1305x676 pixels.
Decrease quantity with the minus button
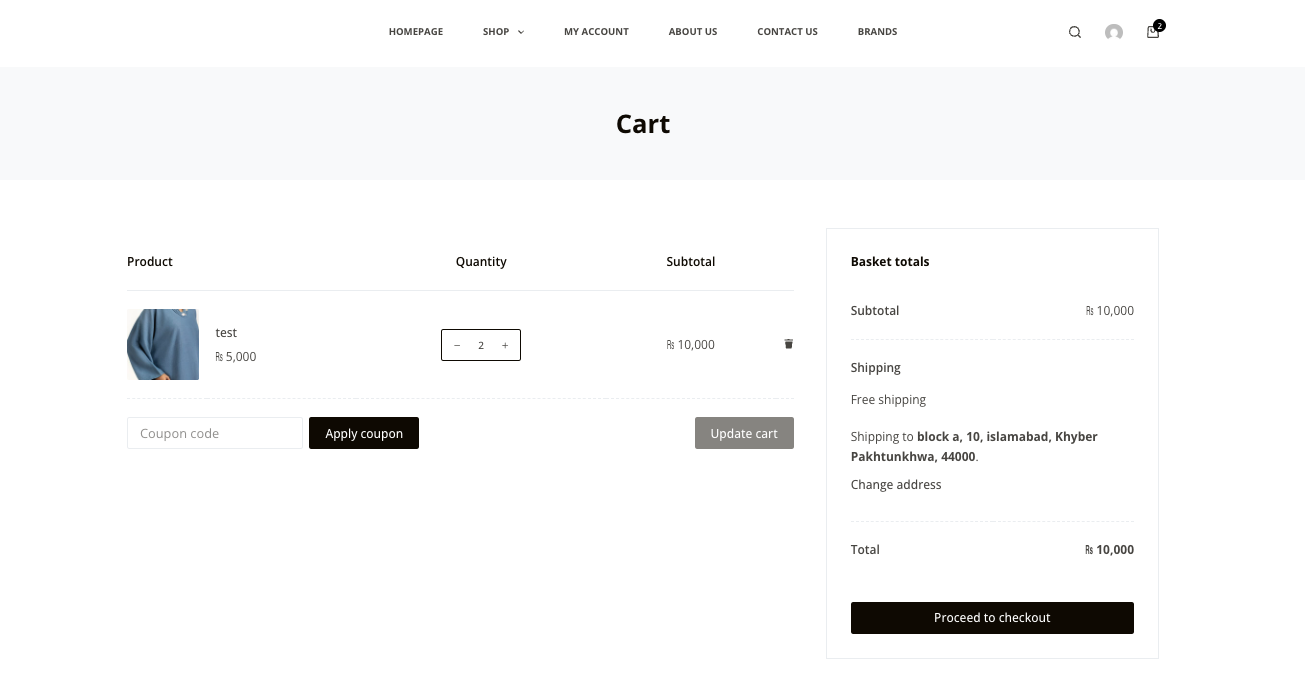click(x=457, y=345)
